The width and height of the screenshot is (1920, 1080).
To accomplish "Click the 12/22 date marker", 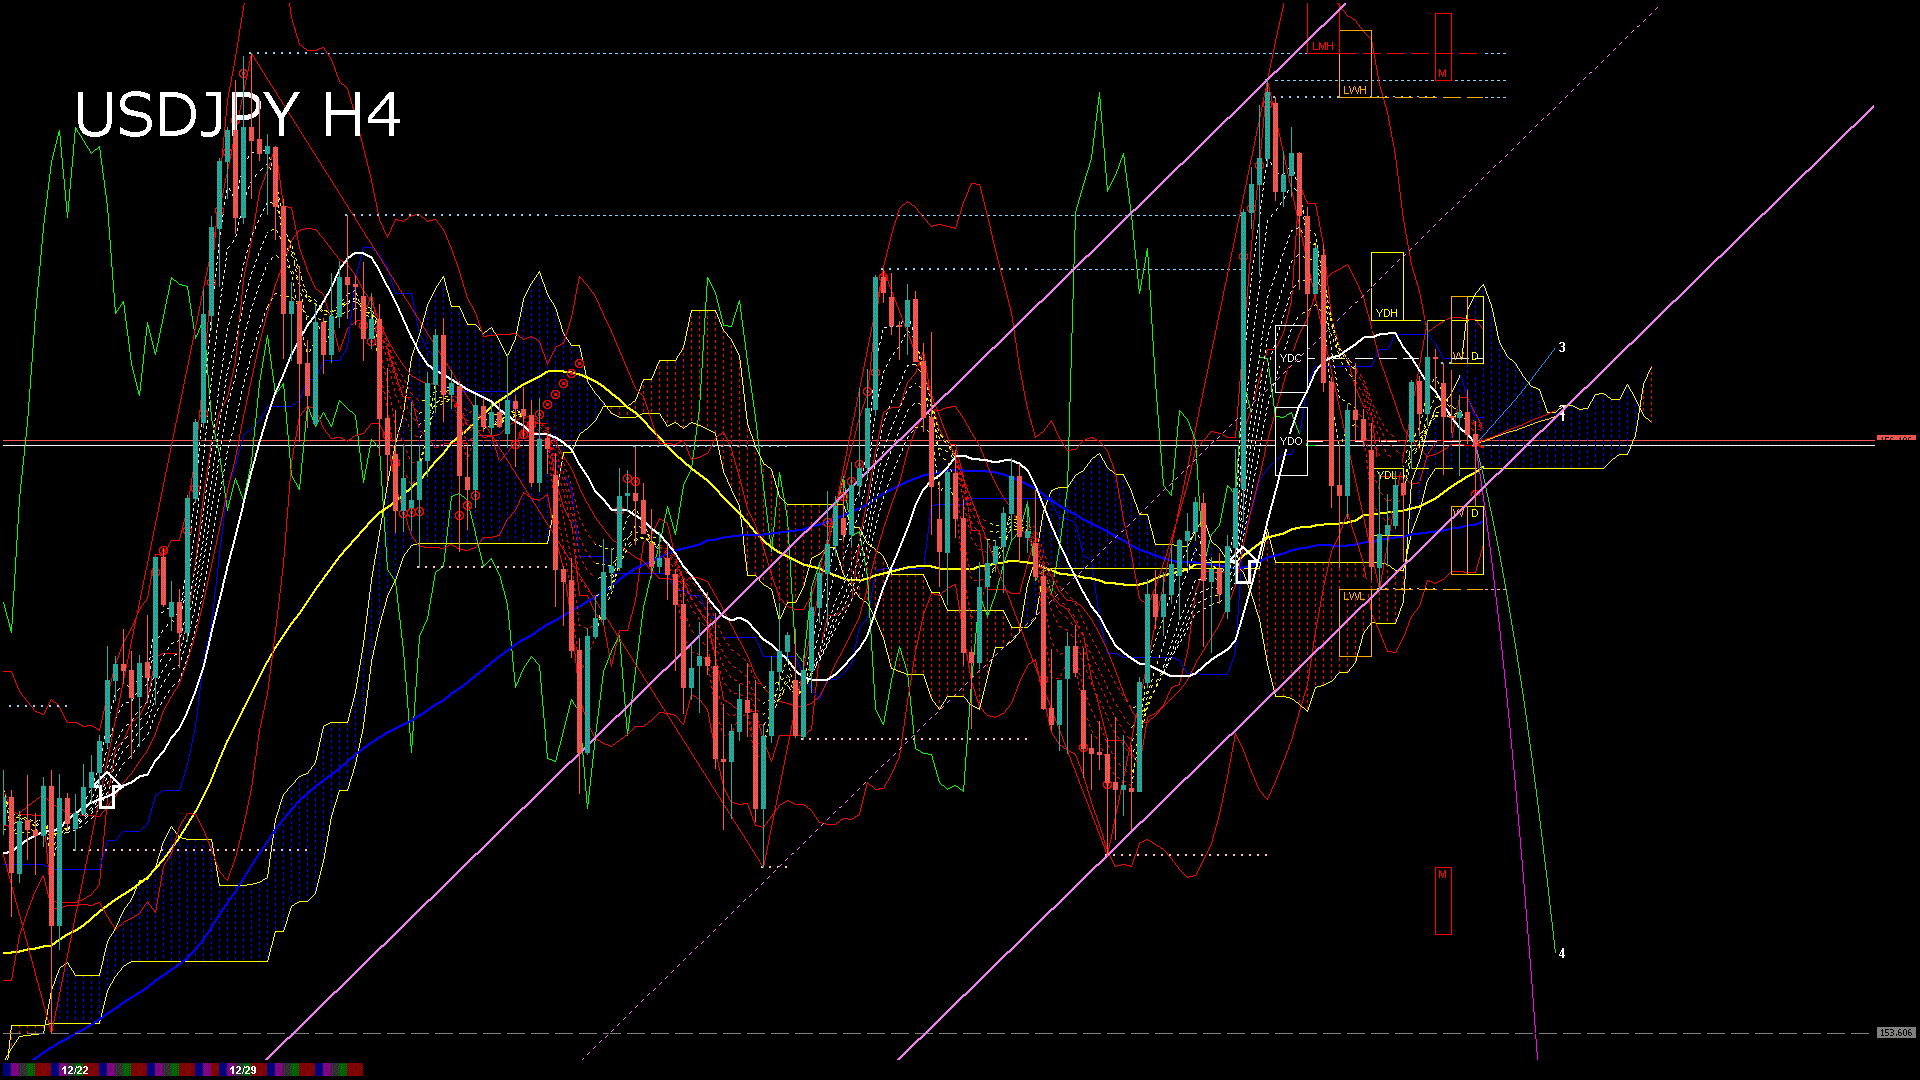I will pyautogui.click(x=75, y=1070).
